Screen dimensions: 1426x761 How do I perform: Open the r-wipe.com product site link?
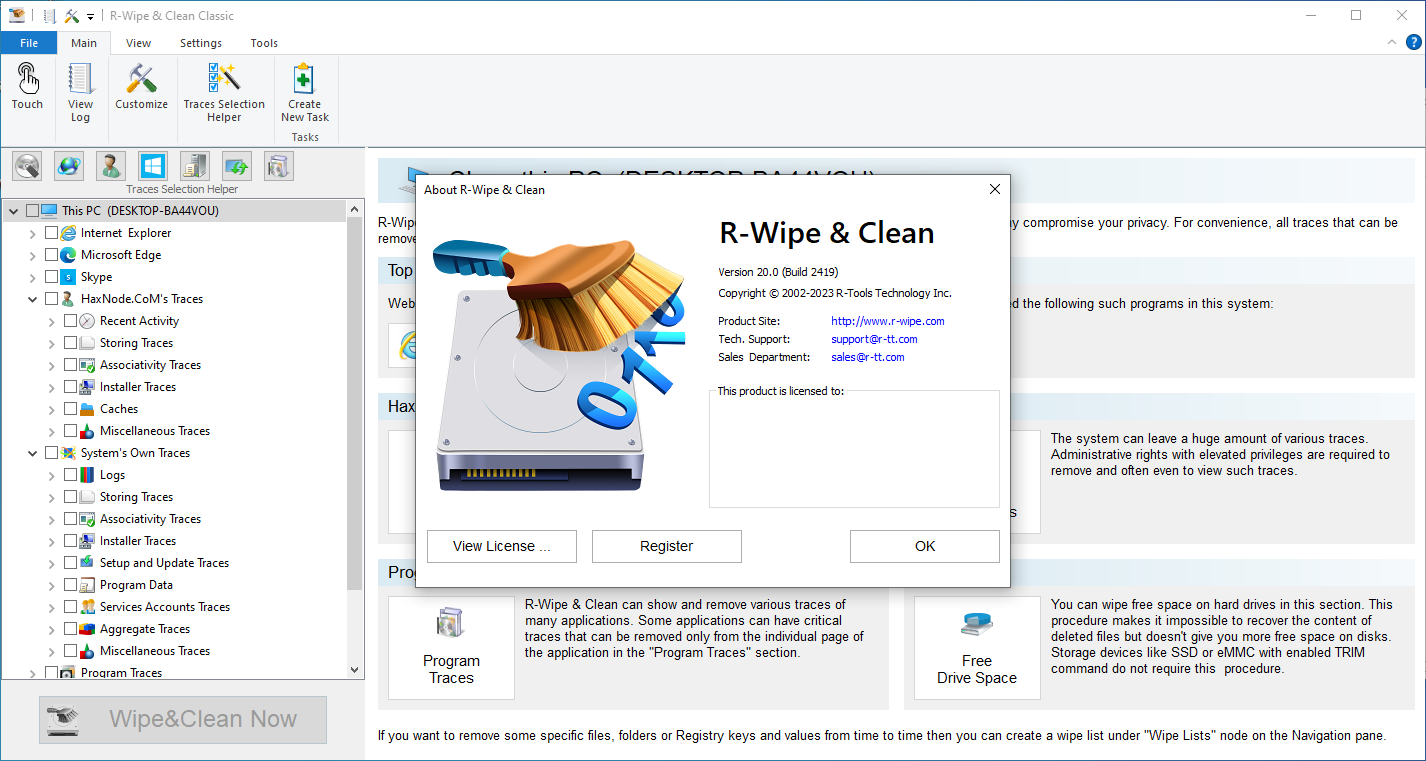click(x=887, y=321)
